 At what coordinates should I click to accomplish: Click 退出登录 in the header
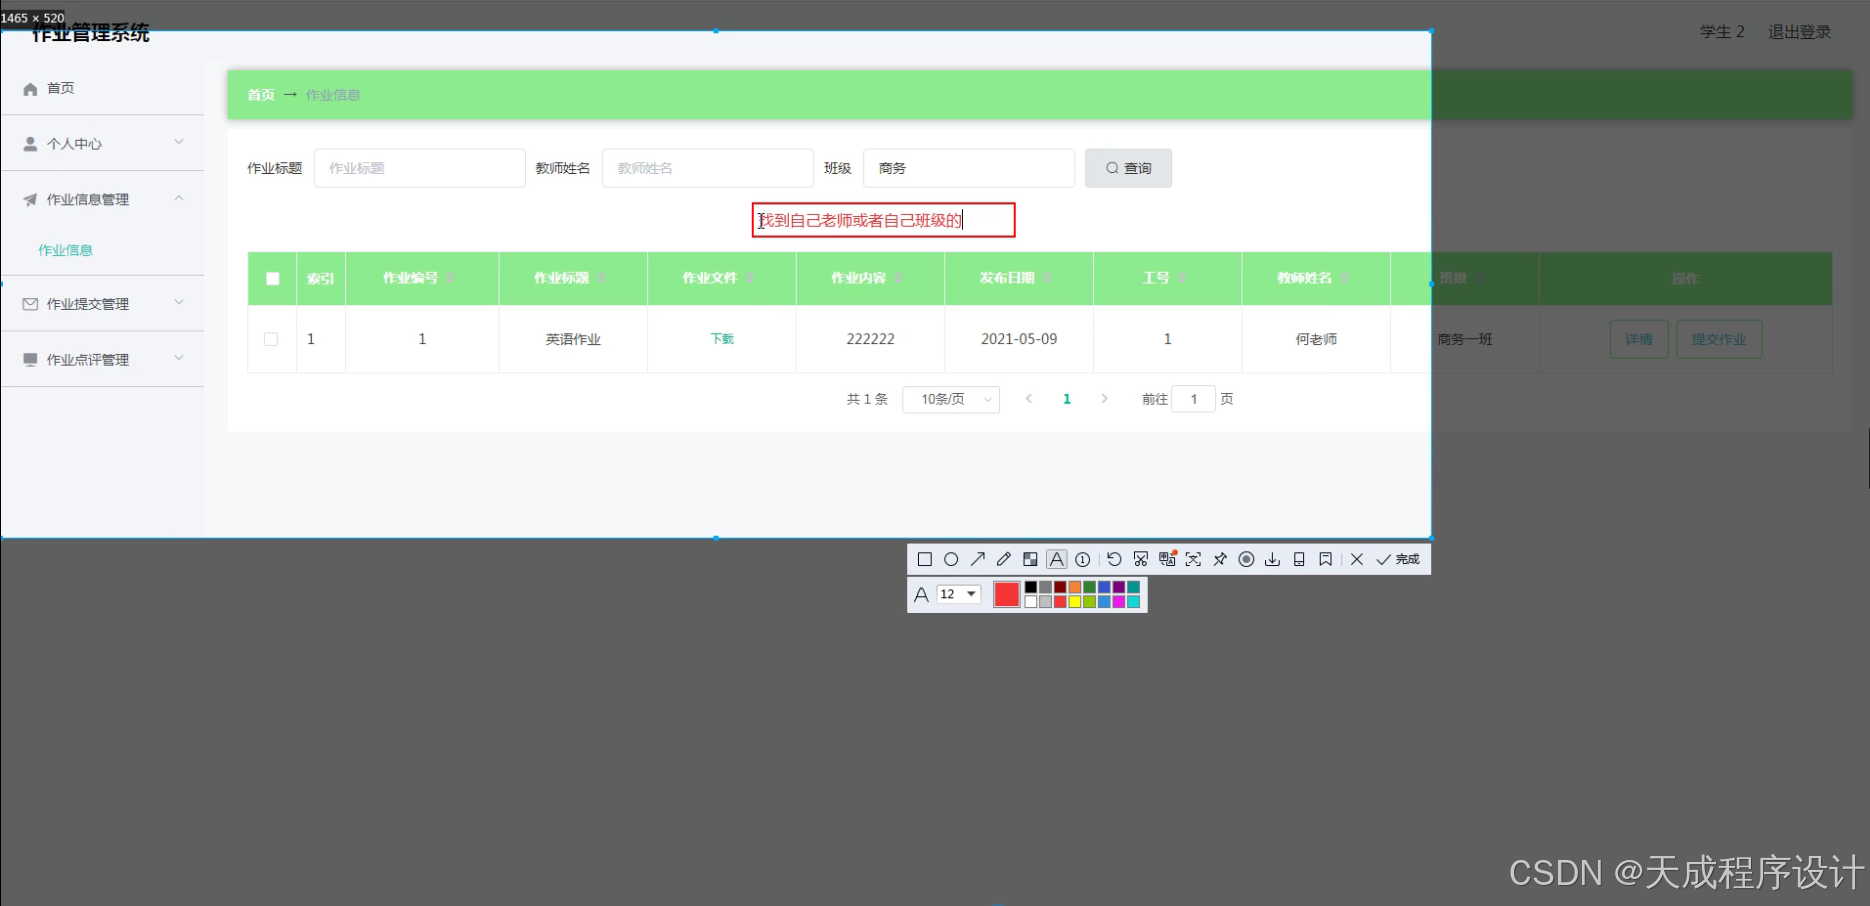[1799, 32]
